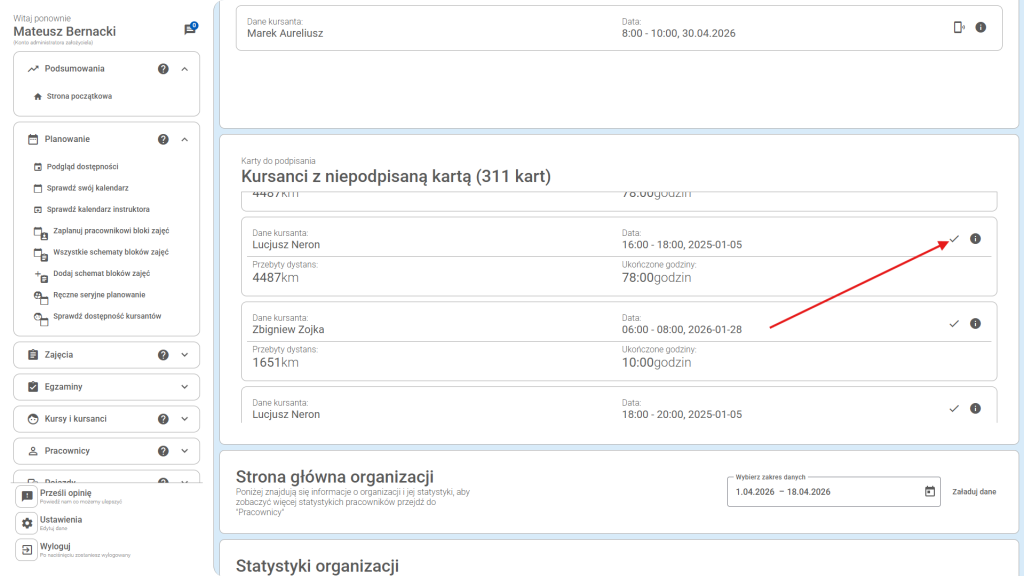
Task: Click the Wybierz zakres danych date field
Action: click(x=825, y=491)
